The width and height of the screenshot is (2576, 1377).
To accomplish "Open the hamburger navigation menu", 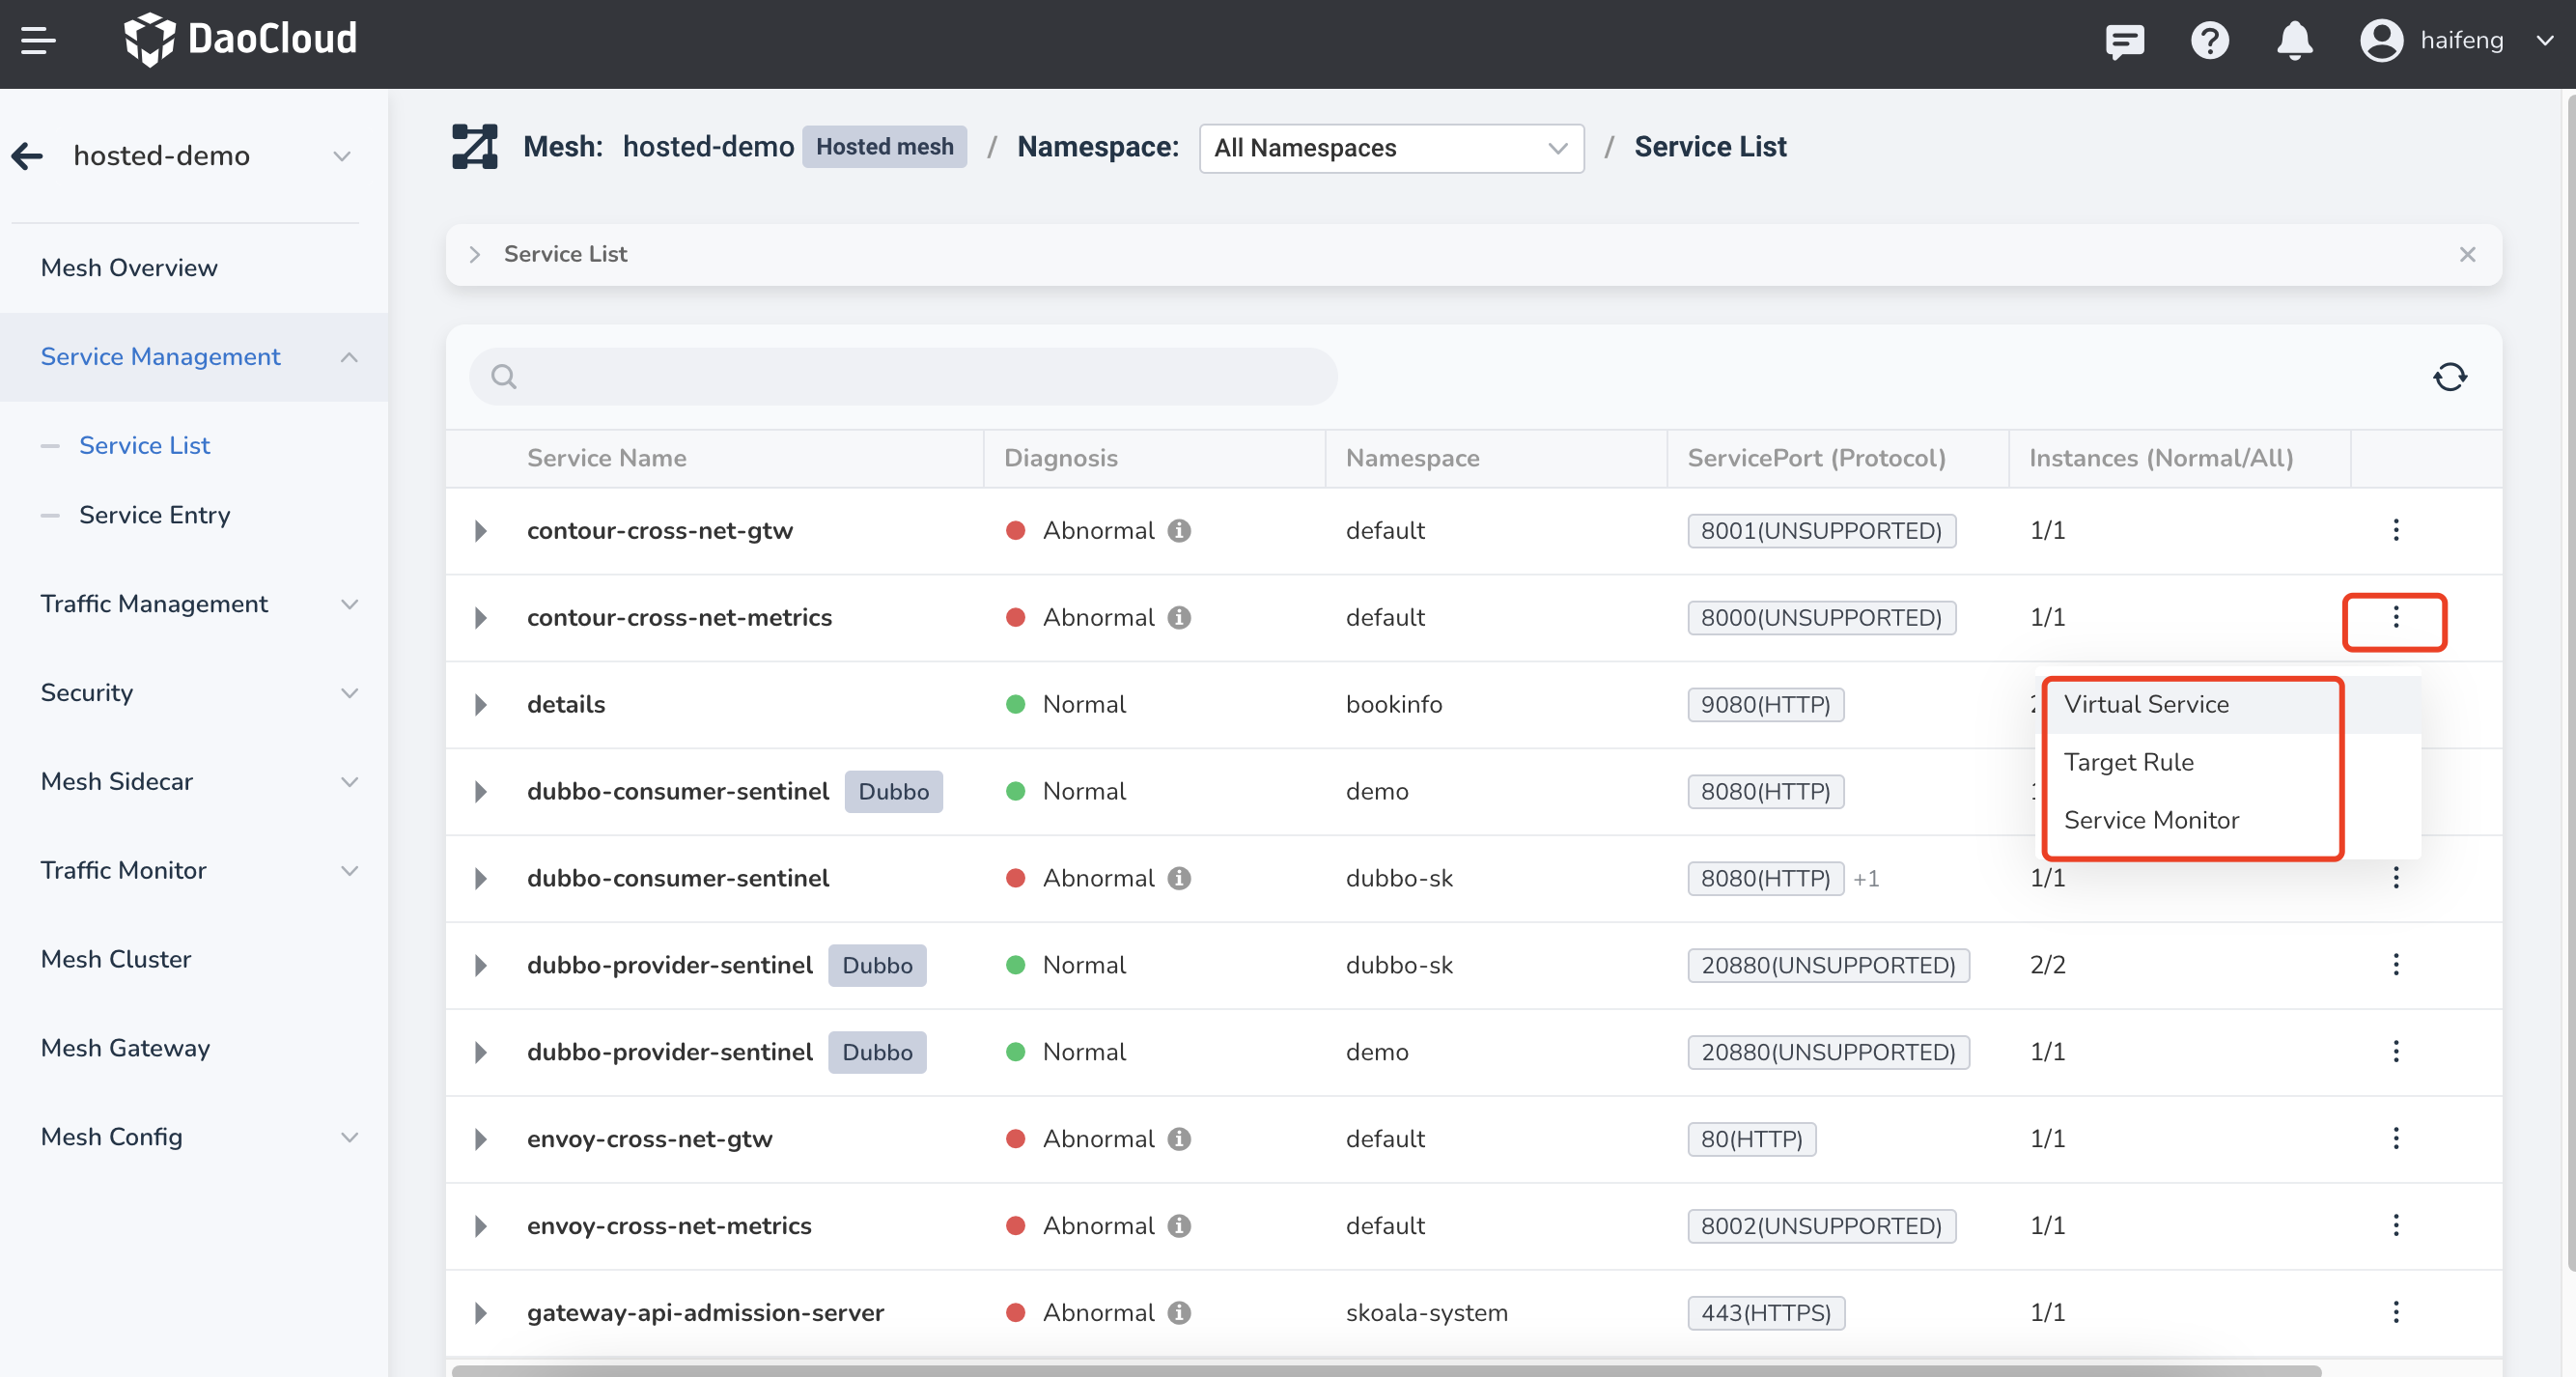I will click(37, 41).
